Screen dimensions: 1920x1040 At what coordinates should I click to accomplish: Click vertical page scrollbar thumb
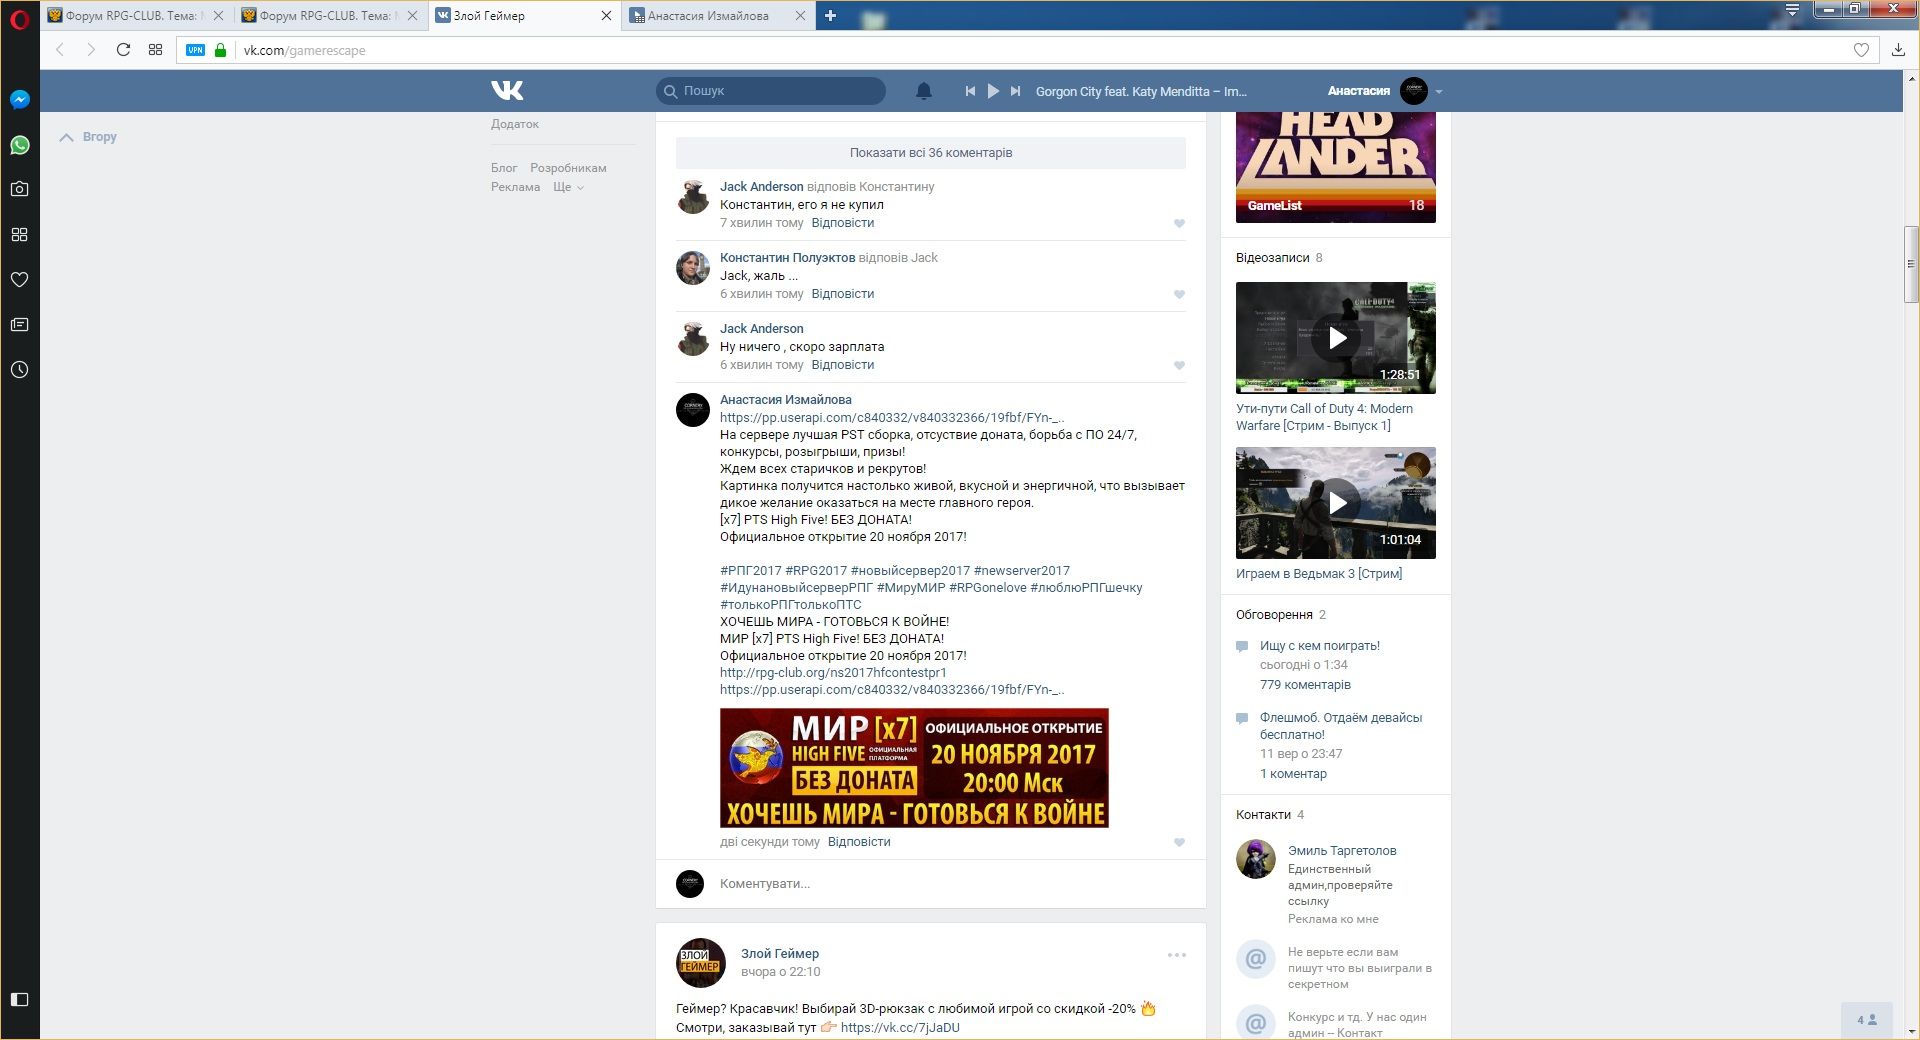[1911, 264]
